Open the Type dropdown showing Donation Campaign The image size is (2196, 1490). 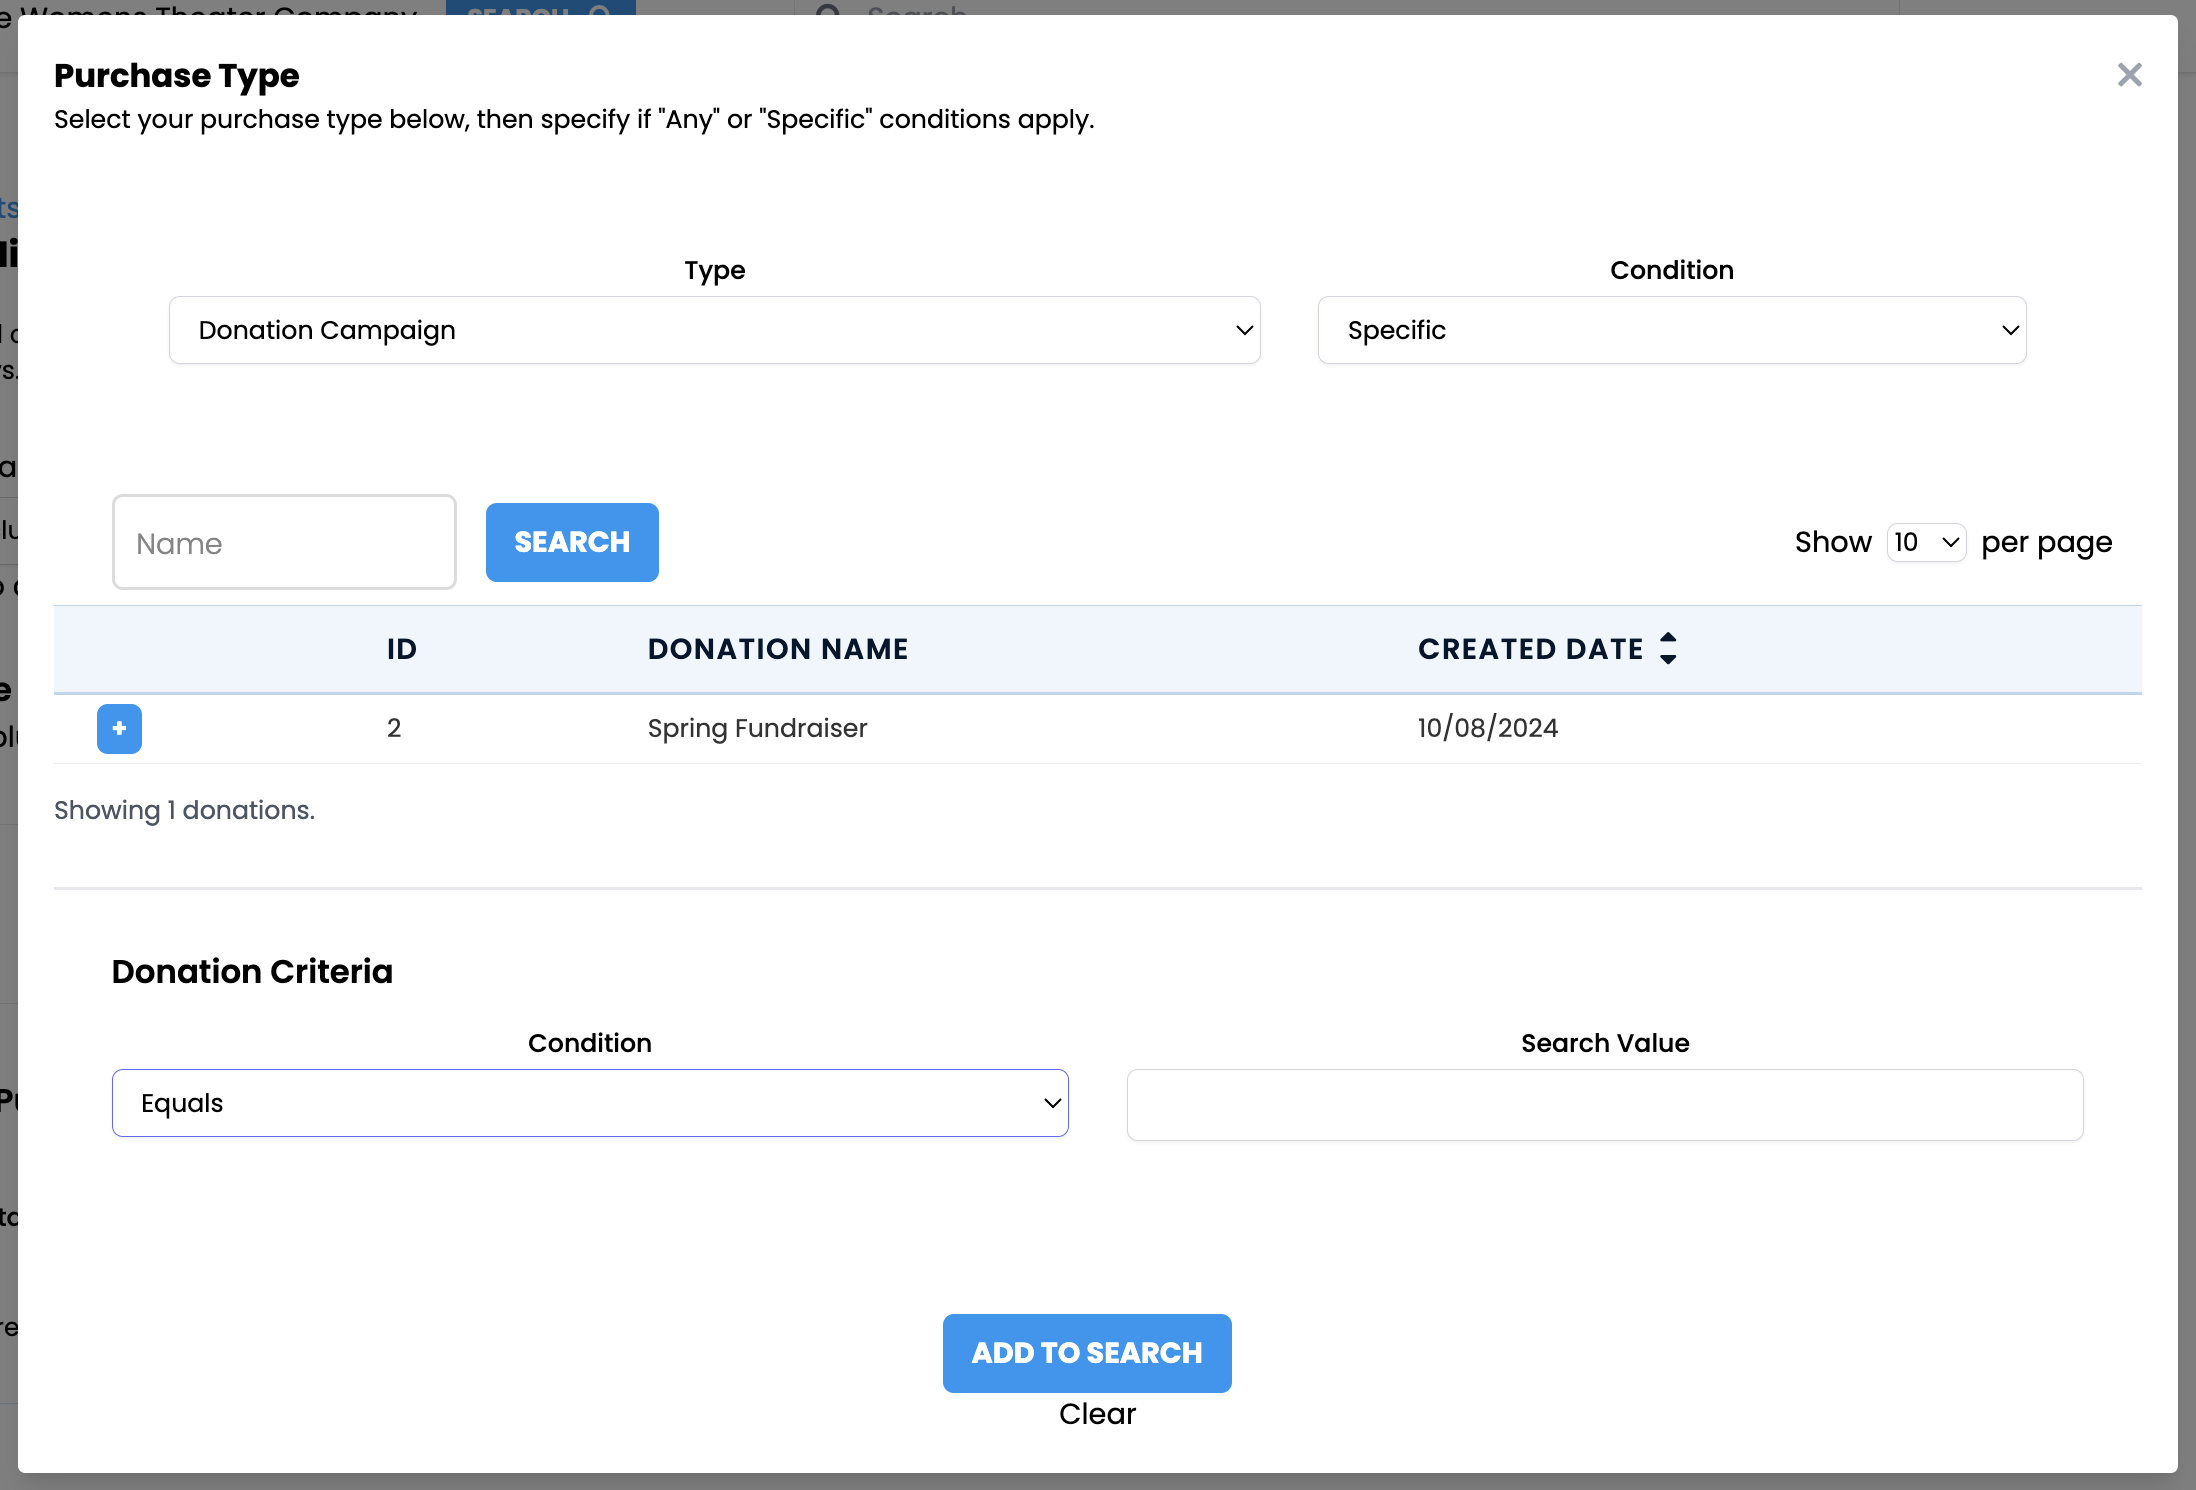714,330
